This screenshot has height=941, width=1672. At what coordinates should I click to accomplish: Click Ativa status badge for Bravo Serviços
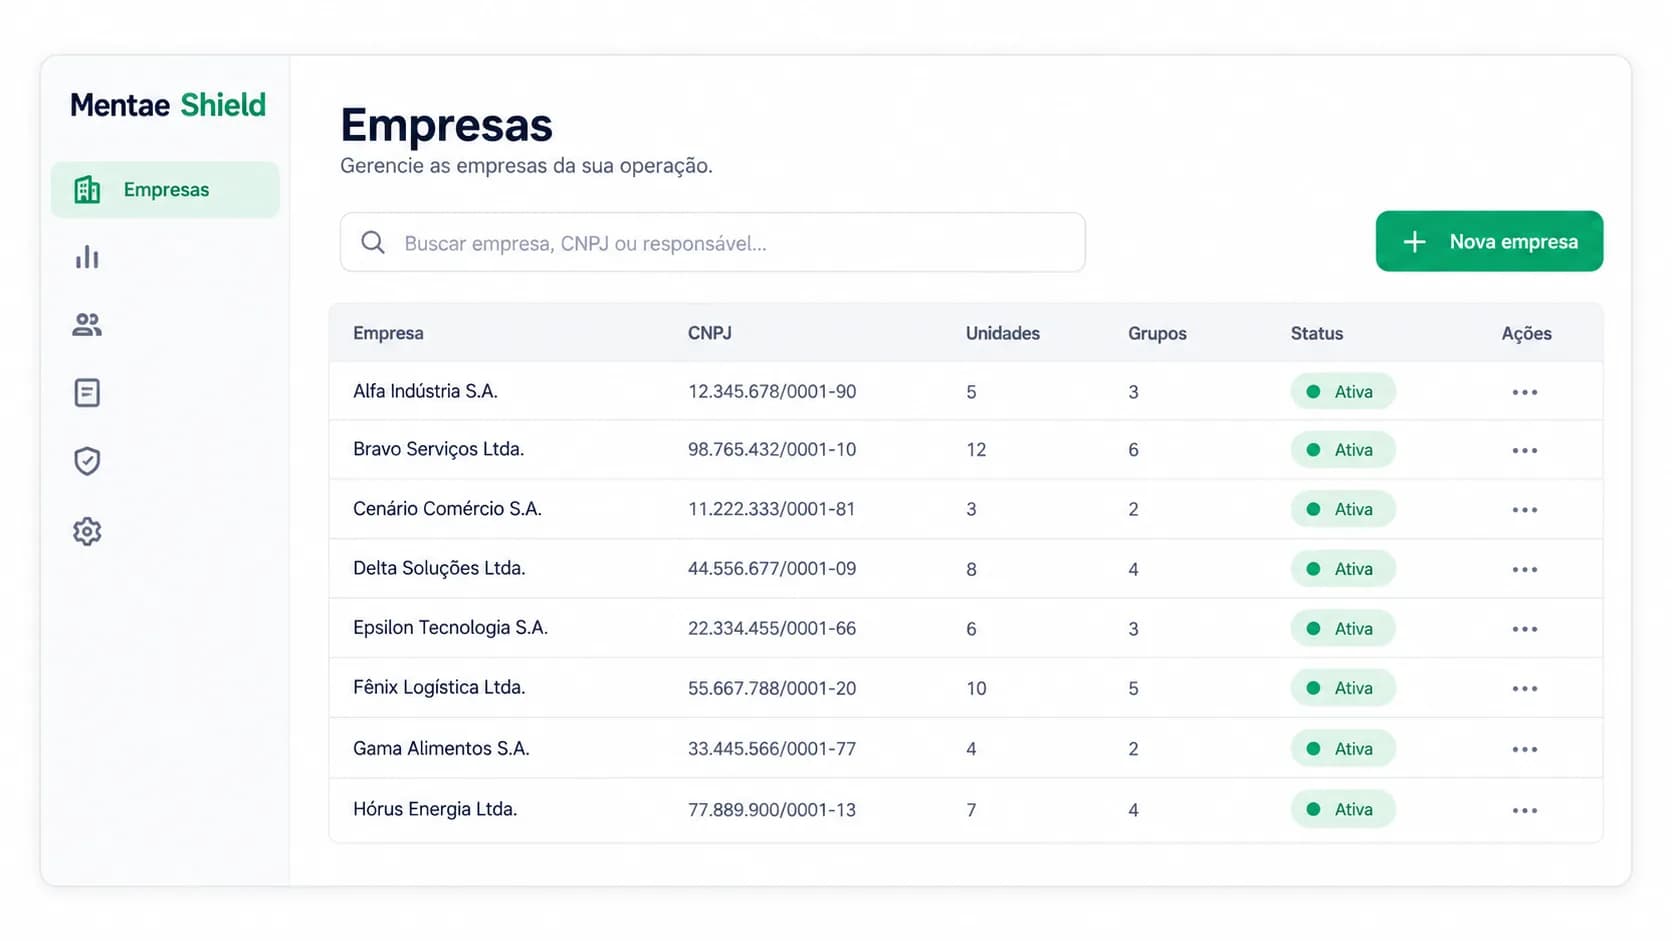pos(1343,450)
